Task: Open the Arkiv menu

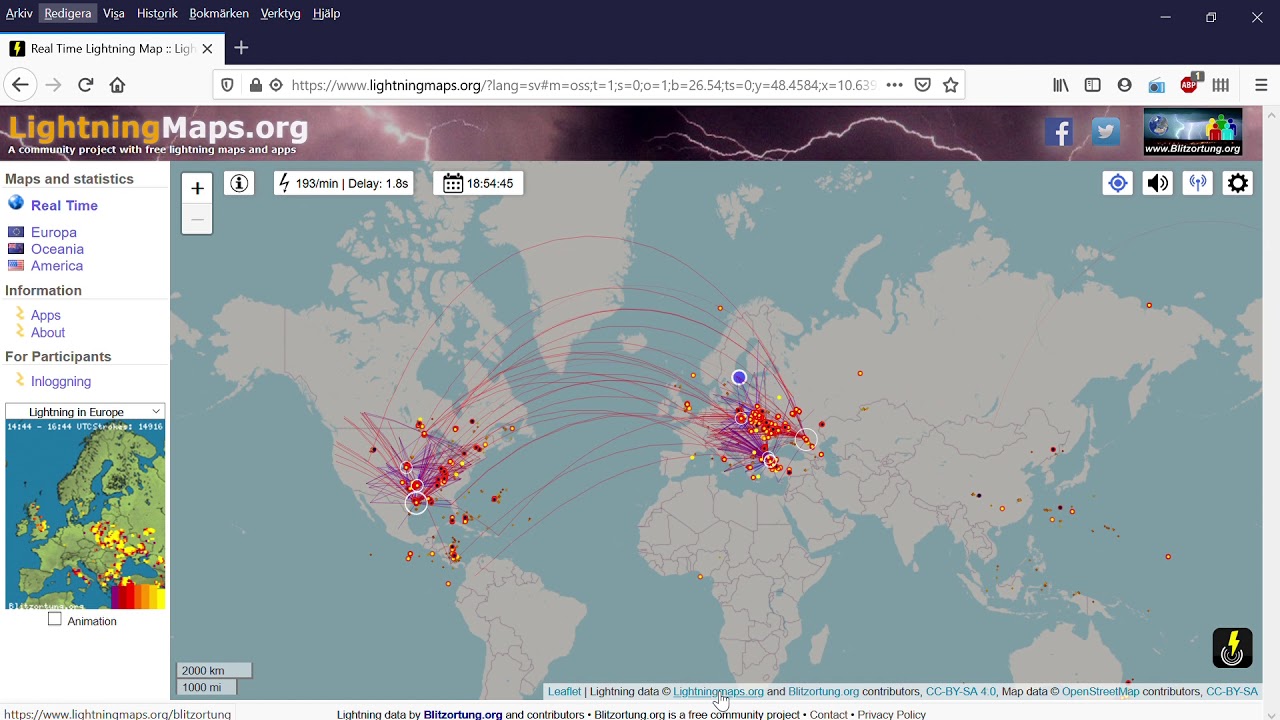Action: click(x=19, y=14)
